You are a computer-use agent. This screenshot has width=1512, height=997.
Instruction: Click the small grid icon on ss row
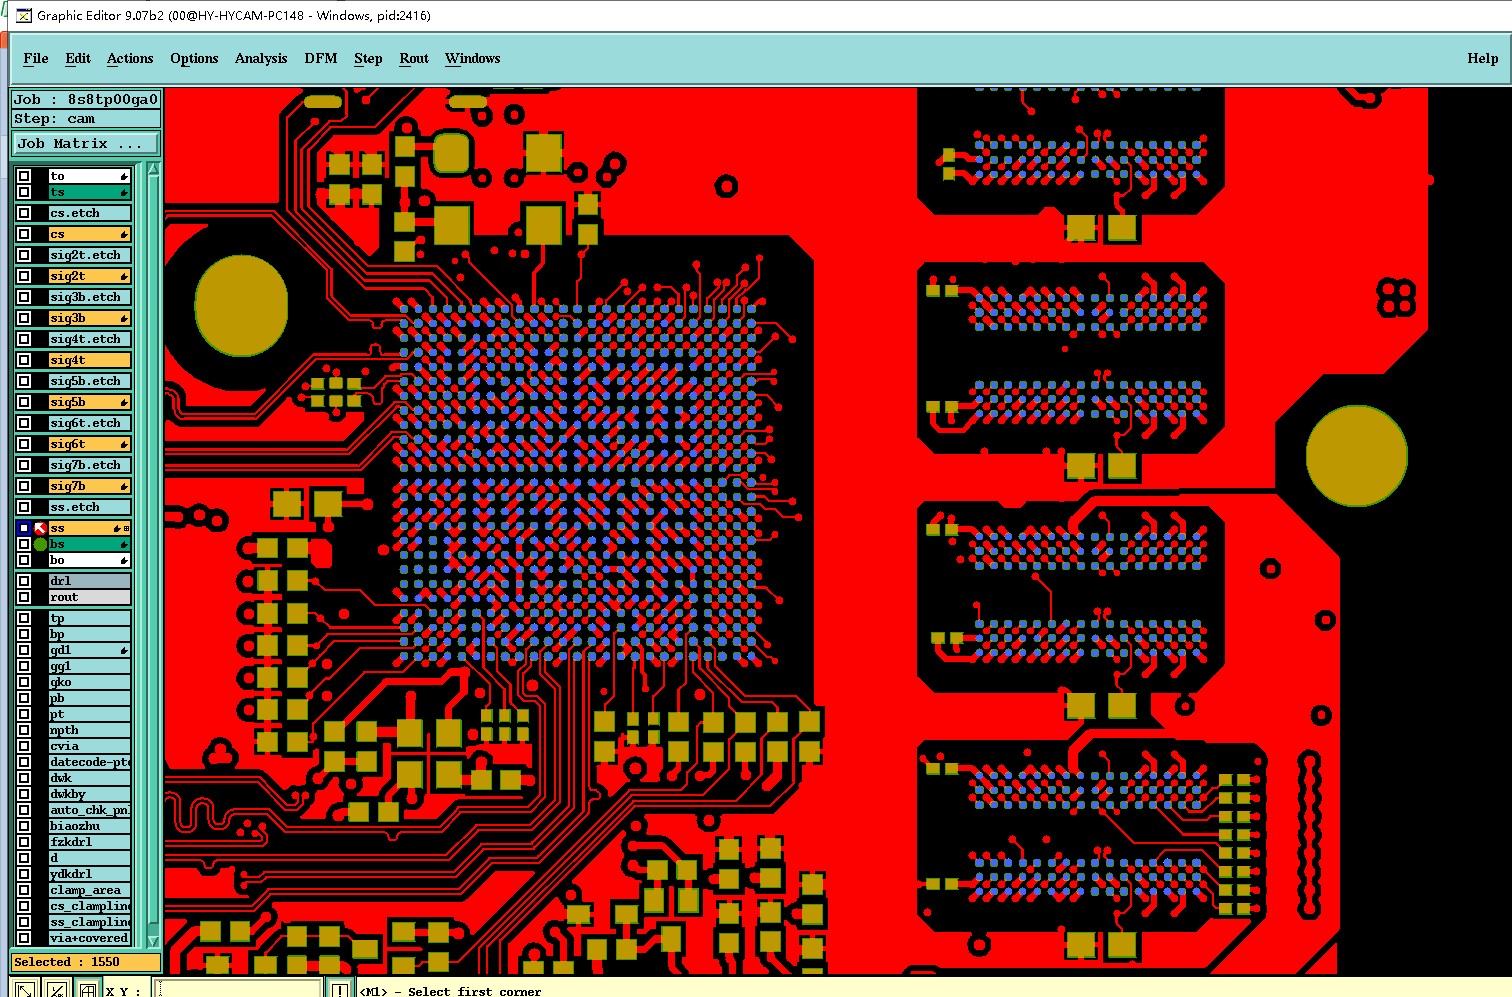[126, 528]
